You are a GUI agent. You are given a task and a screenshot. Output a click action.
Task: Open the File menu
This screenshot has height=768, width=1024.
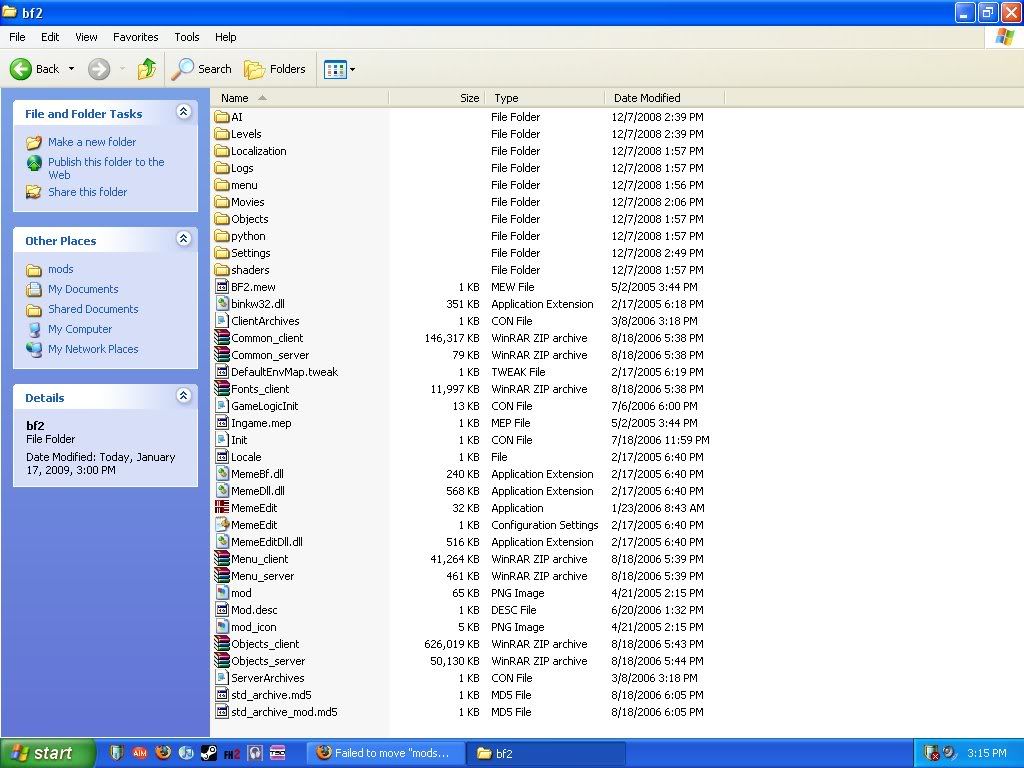(x=17, y=37)
